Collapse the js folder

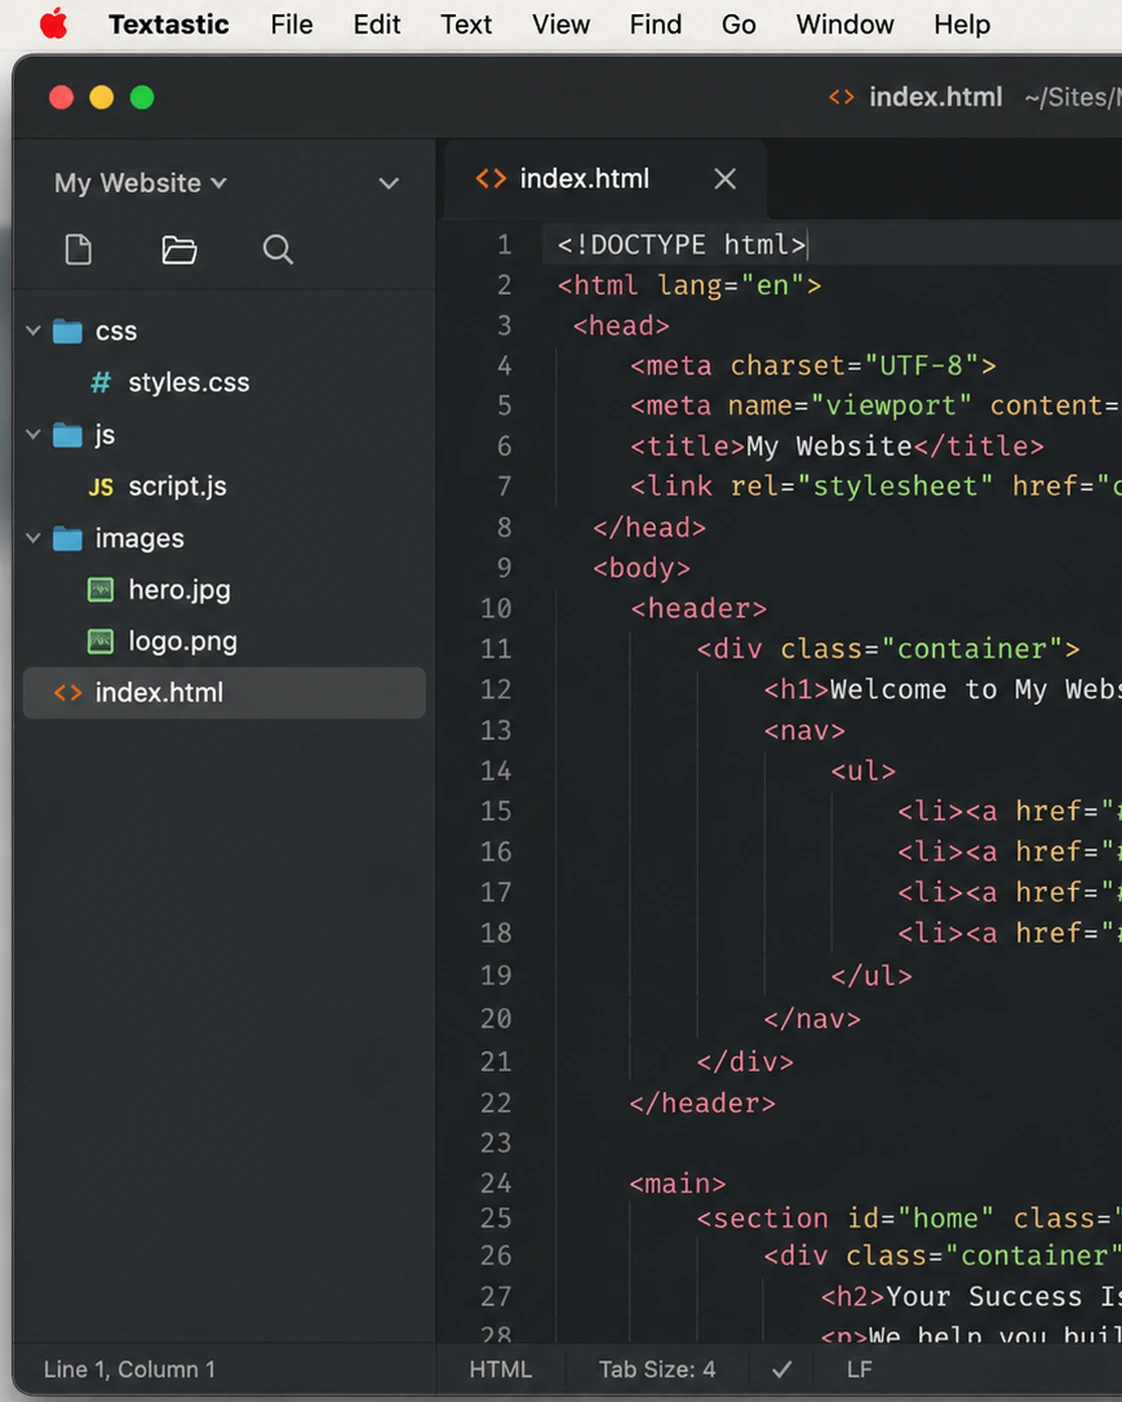click(33, 434)
